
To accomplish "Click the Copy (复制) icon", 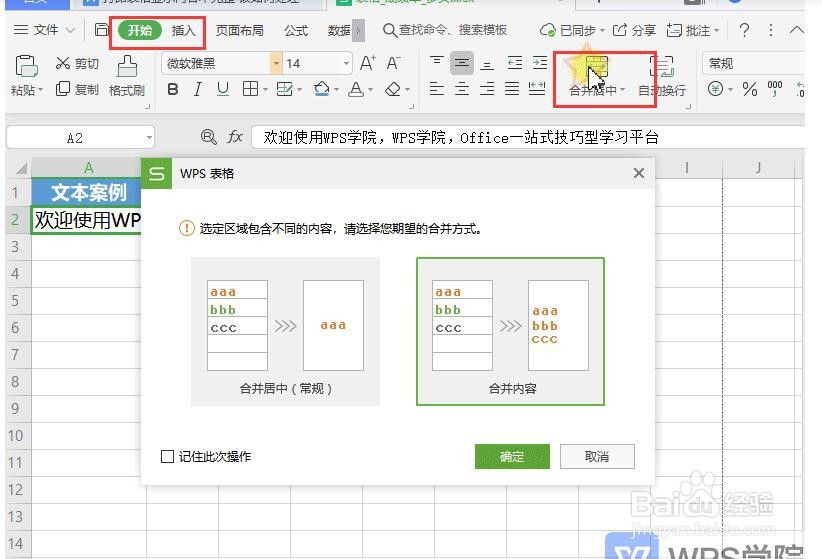I will [x=62, y=89].
